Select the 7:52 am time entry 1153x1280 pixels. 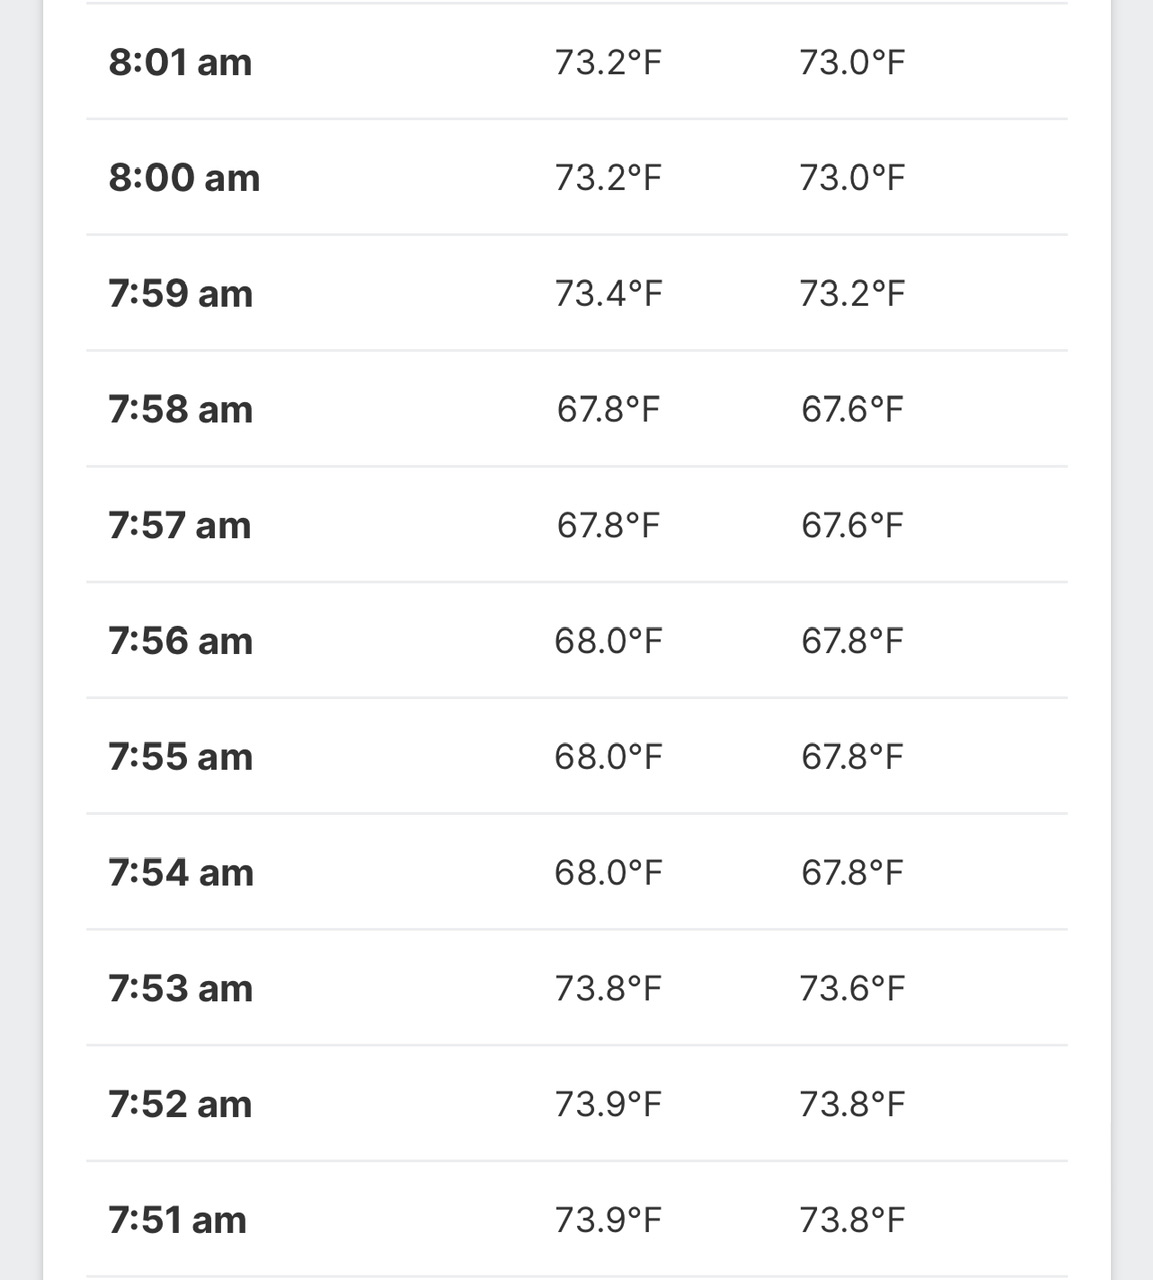pos(180,1105)
